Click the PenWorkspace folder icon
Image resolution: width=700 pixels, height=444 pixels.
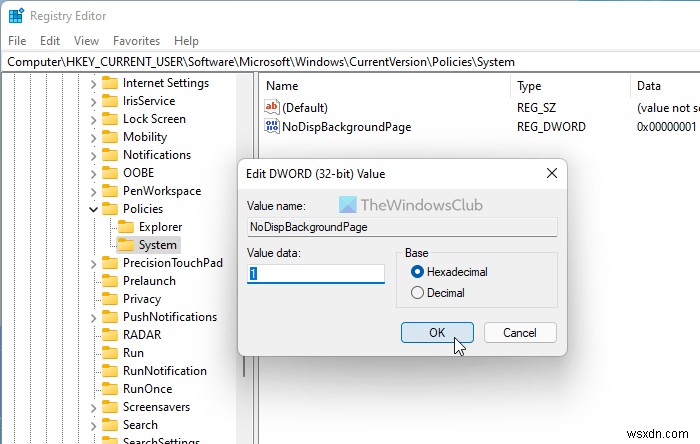coord(110,191)
